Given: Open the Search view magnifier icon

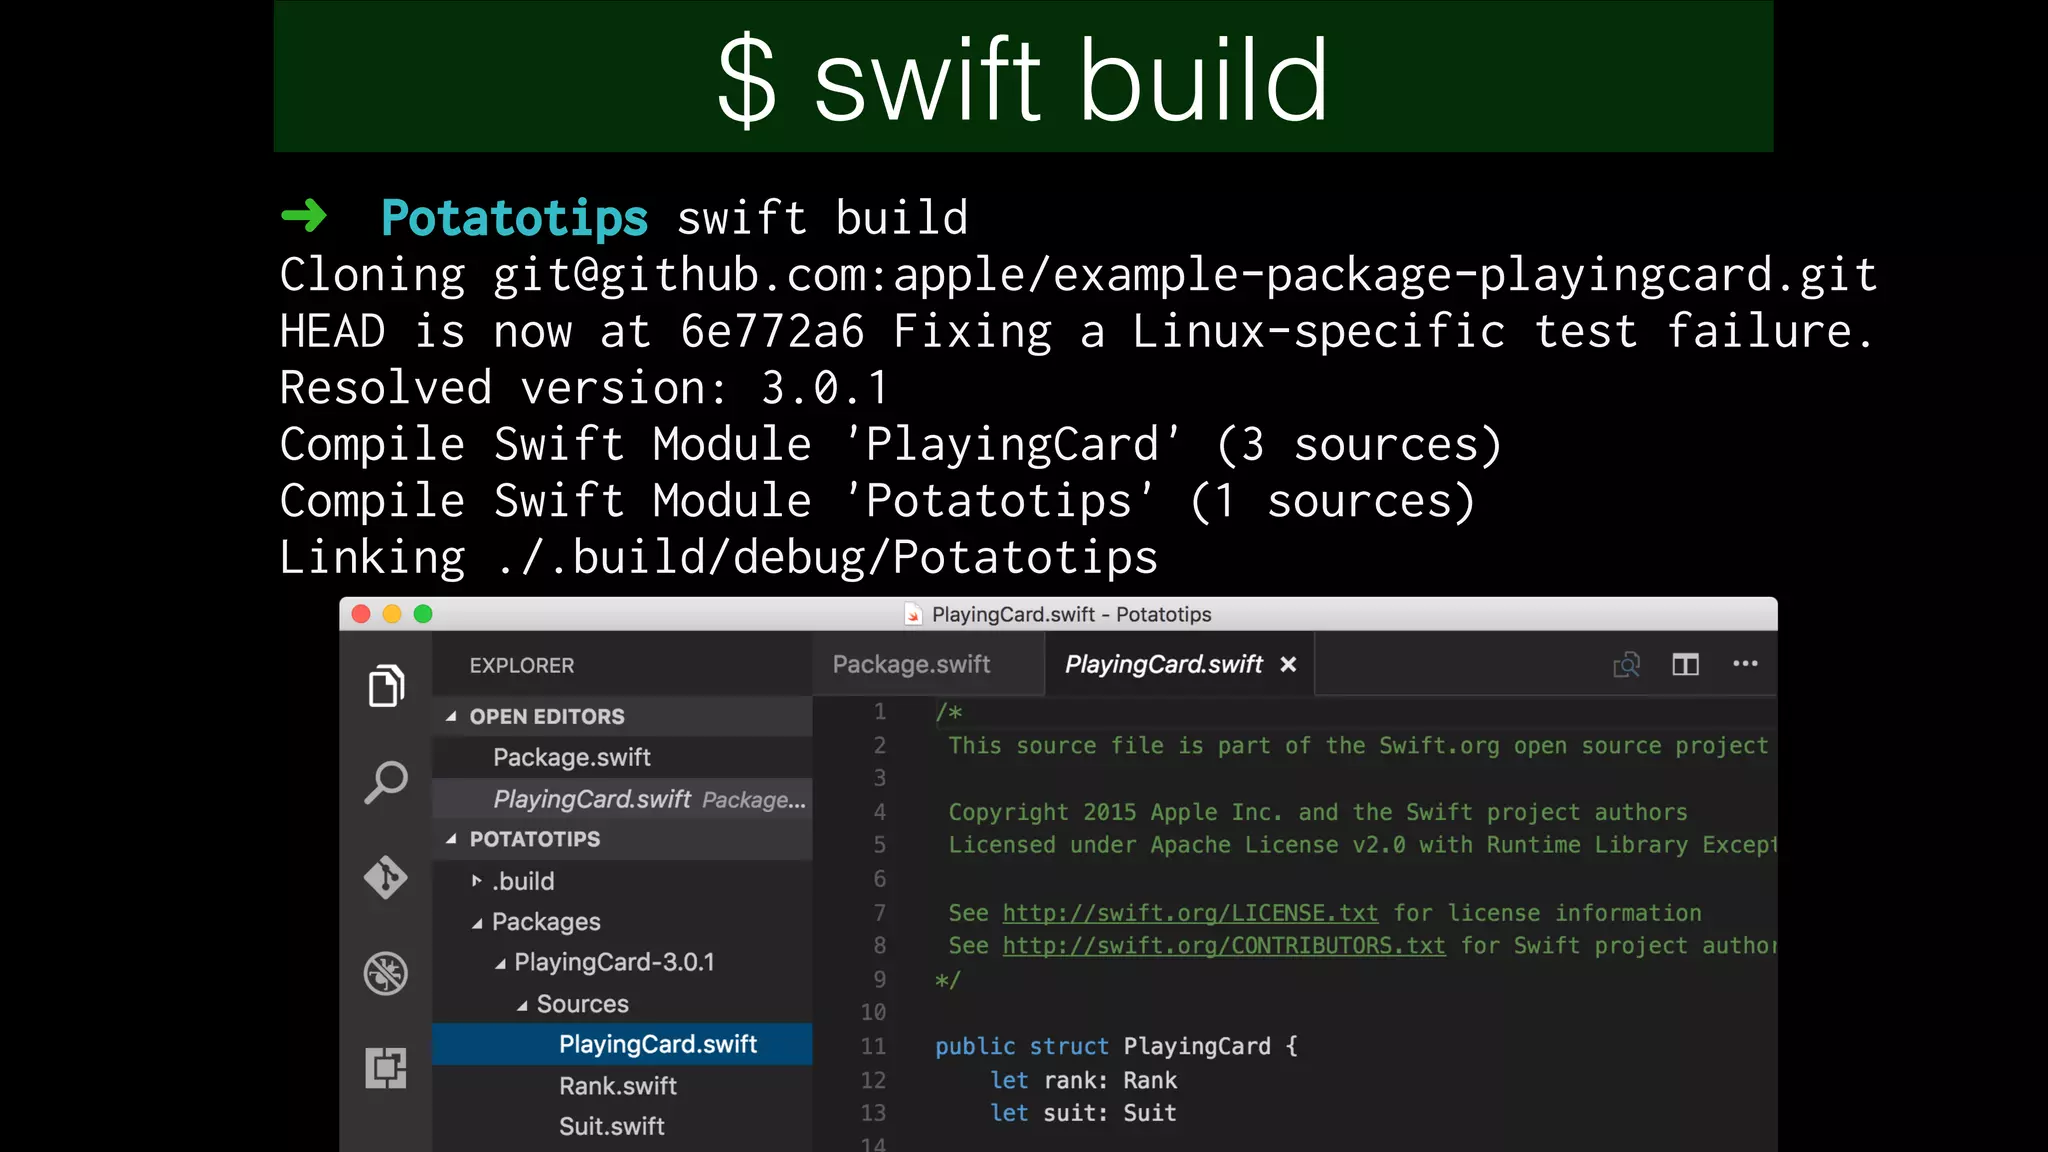Looking at the screenshot, I should (386, 782).
